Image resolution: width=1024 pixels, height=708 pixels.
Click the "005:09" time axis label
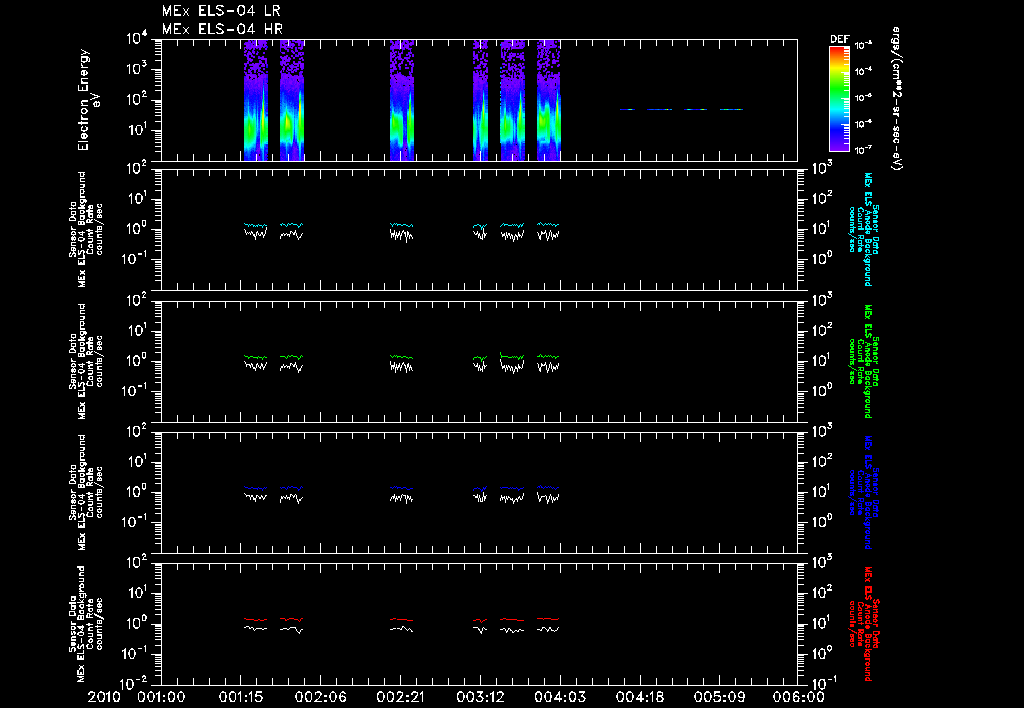point(719,697)
